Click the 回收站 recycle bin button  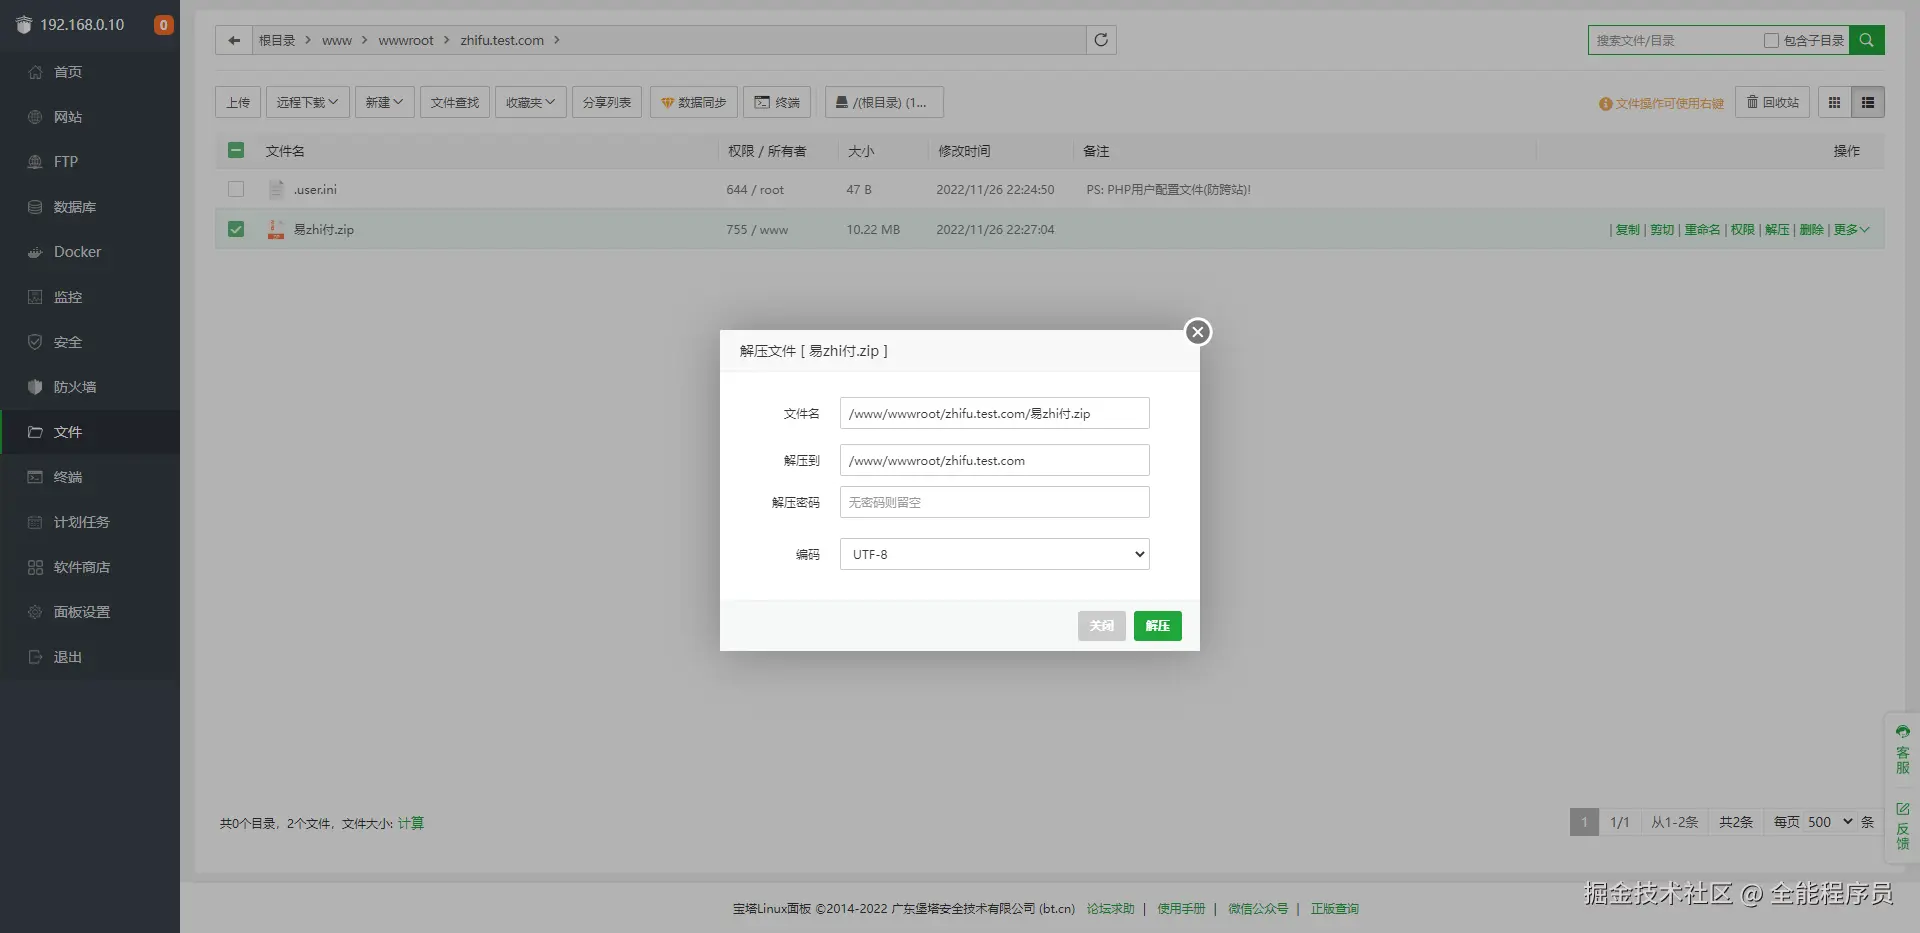tap(1772, 102)
